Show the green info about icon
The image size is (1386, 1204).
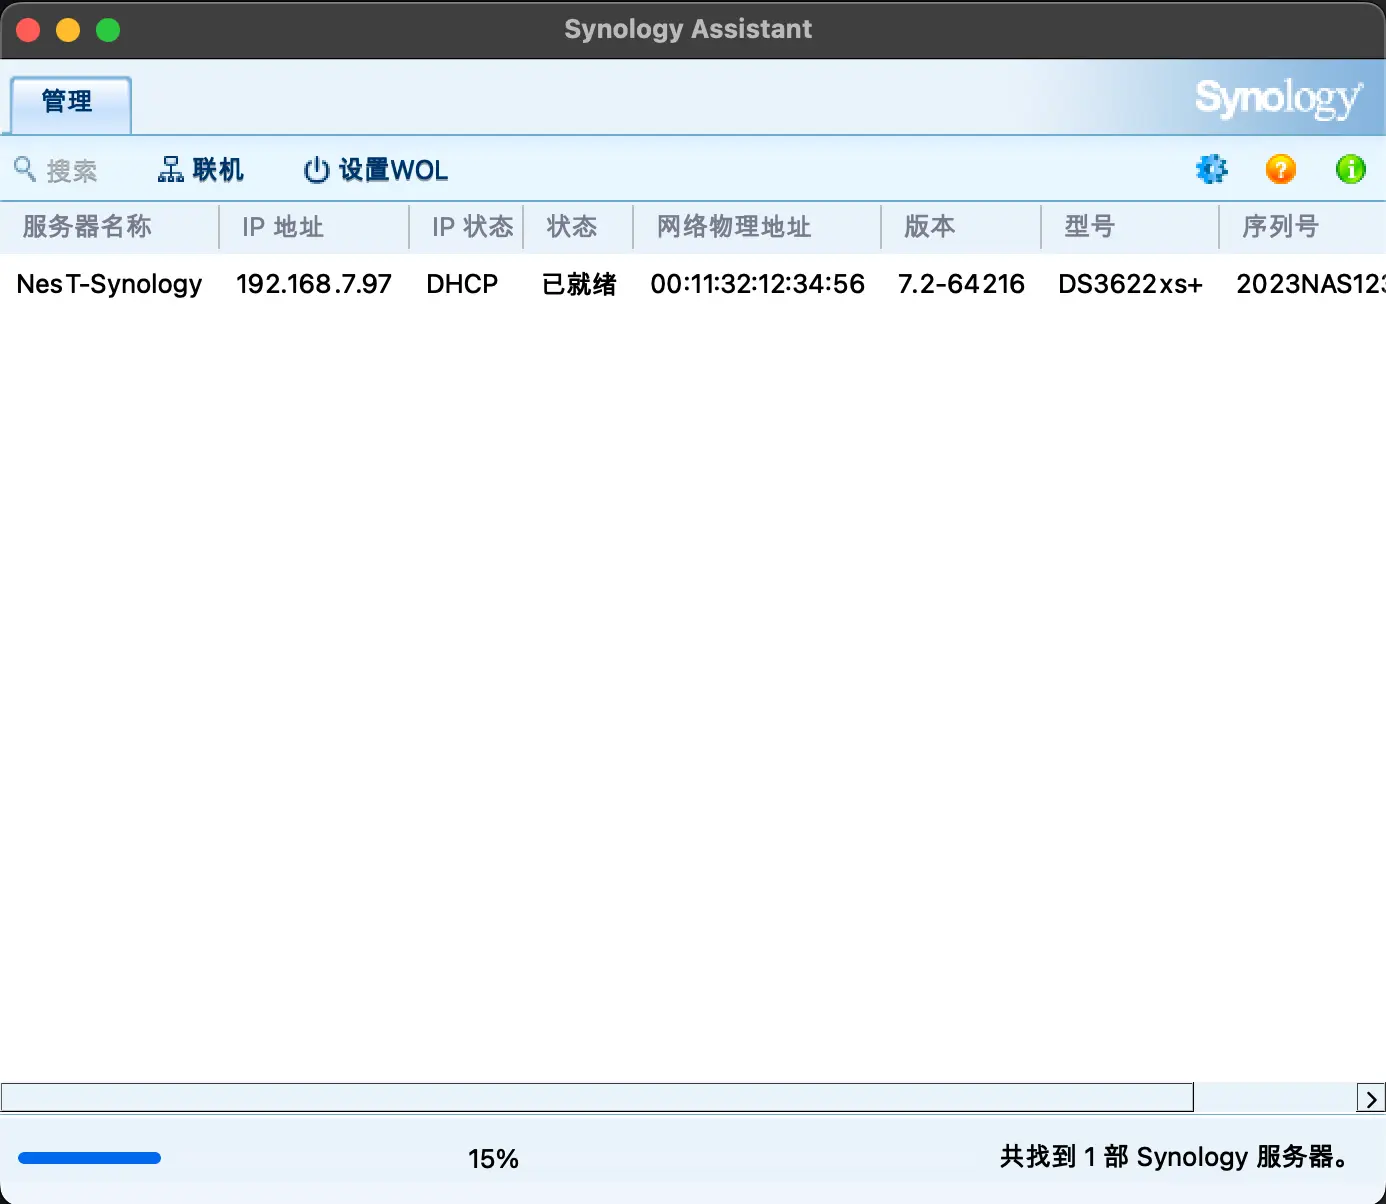[1351, 169]
